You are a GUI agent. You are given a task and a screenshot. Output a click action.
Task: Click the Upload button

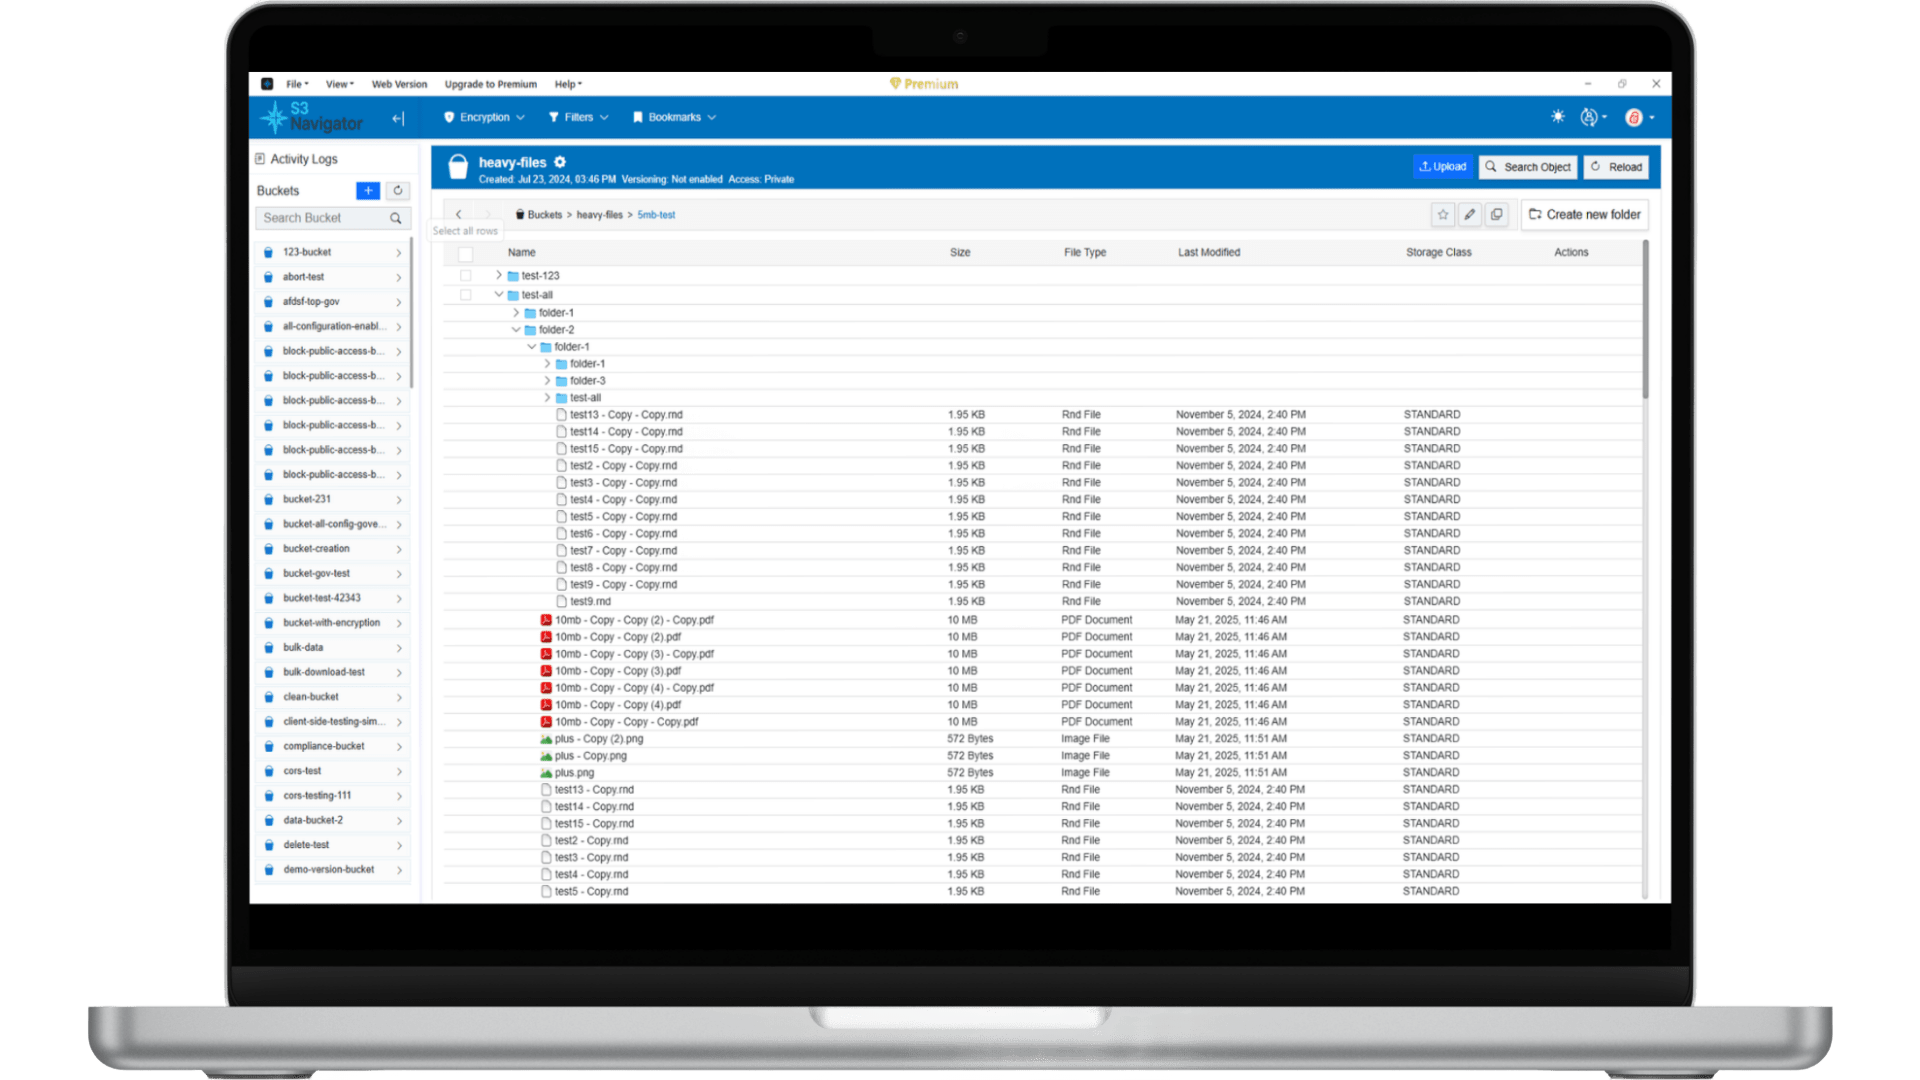click(x=1442, y=167)
